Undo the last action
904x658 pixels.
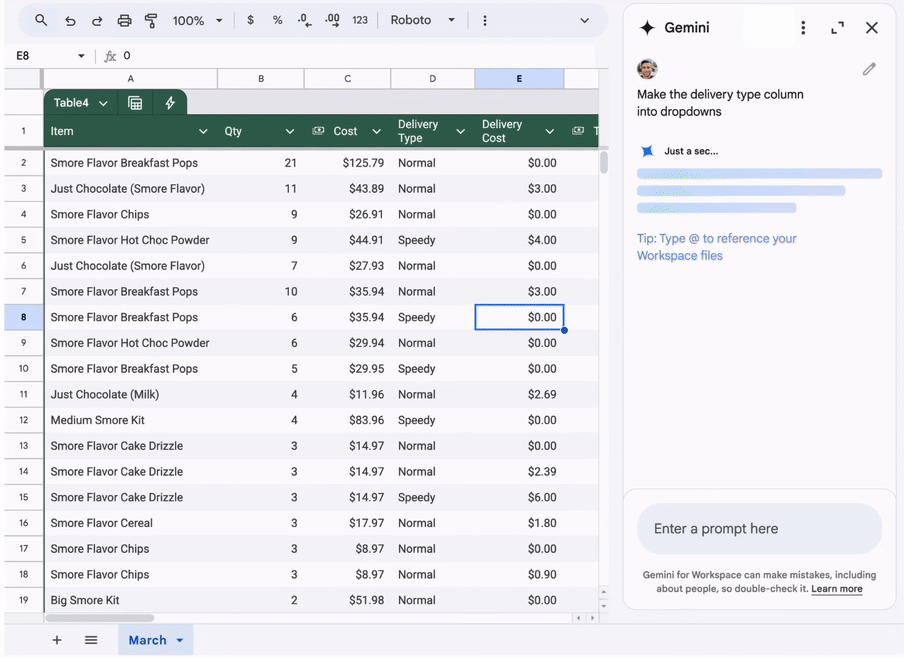(x=68, y=19)
